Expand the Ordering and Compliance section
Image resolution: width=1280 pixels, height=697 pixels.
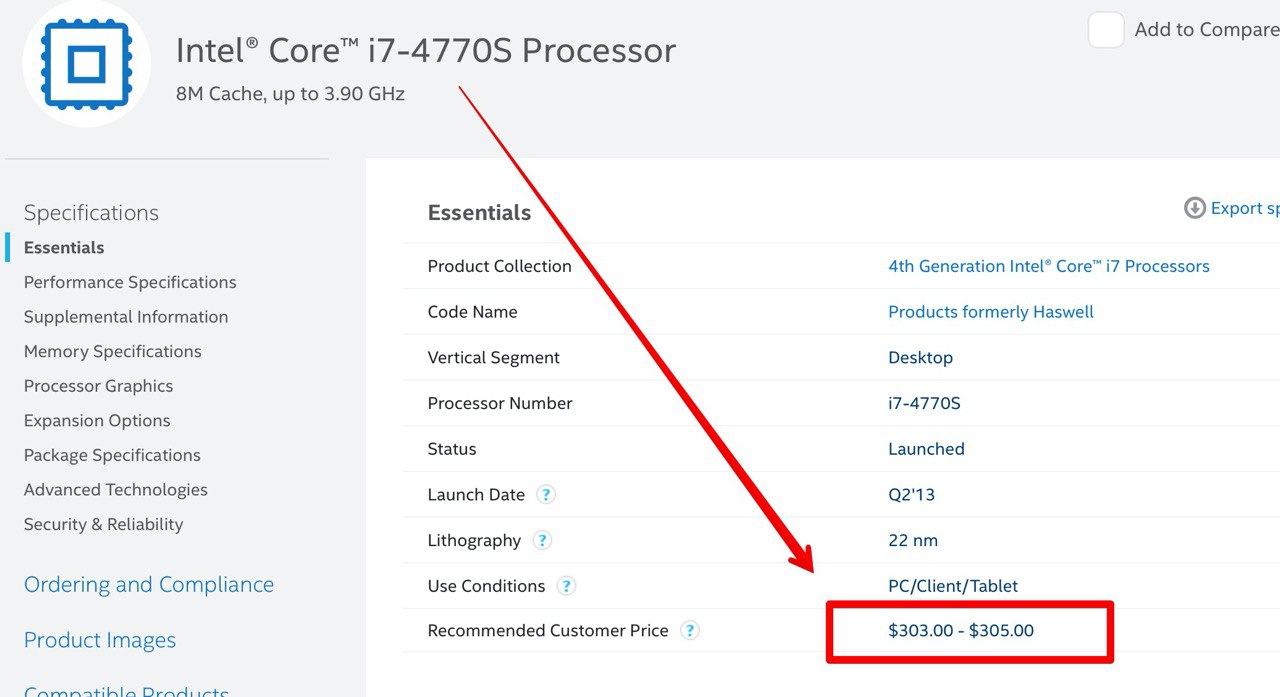[x=149, y=585]
